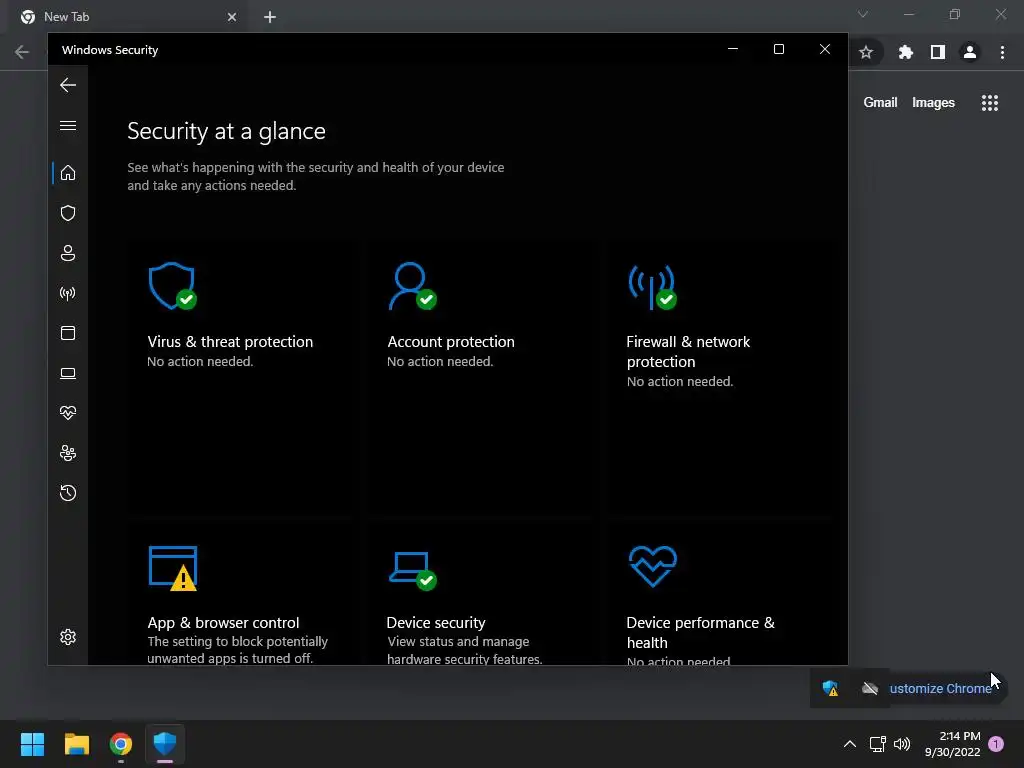This screenshot has width=1024, height=768.
Task: Open Virus & threat protection heading
Action: point(230,342)
